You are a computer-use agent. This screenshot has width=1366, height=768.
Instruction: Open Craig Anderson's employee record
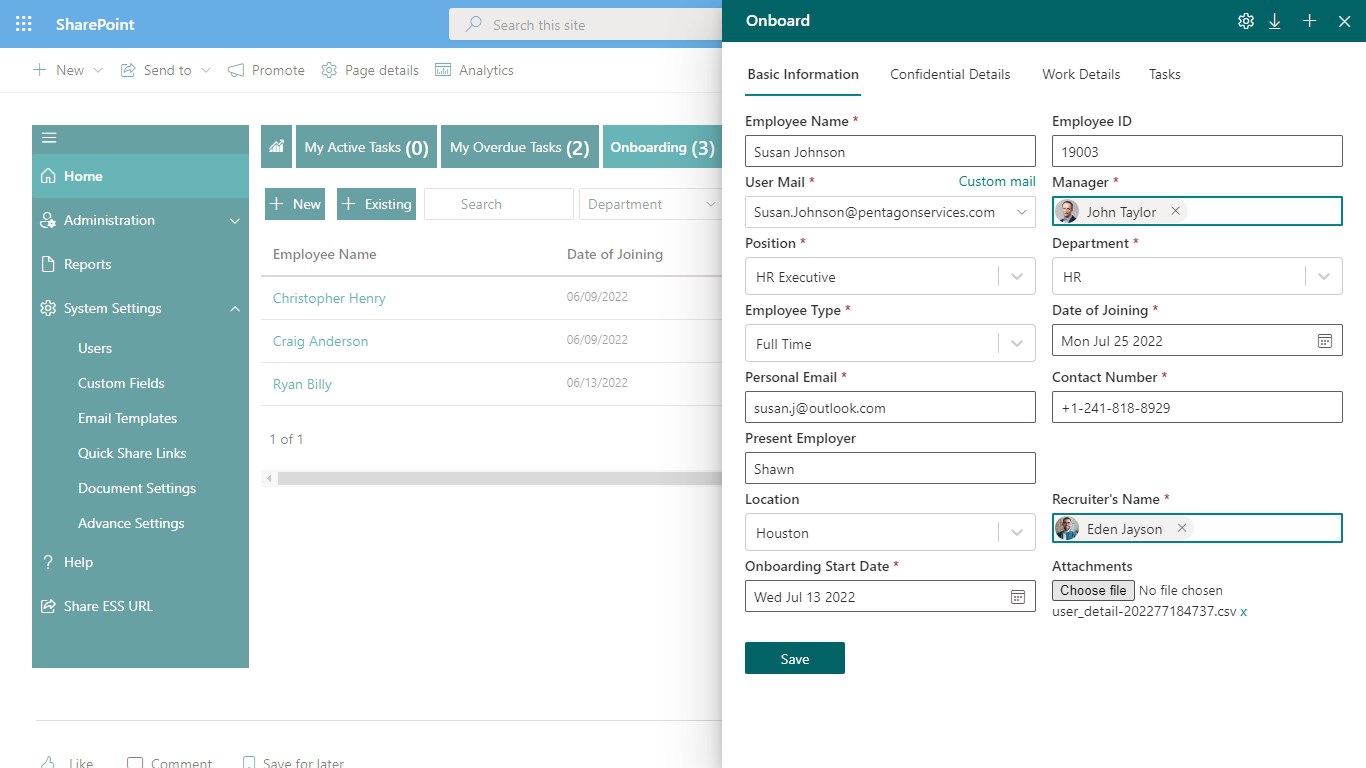pos(320,341)
